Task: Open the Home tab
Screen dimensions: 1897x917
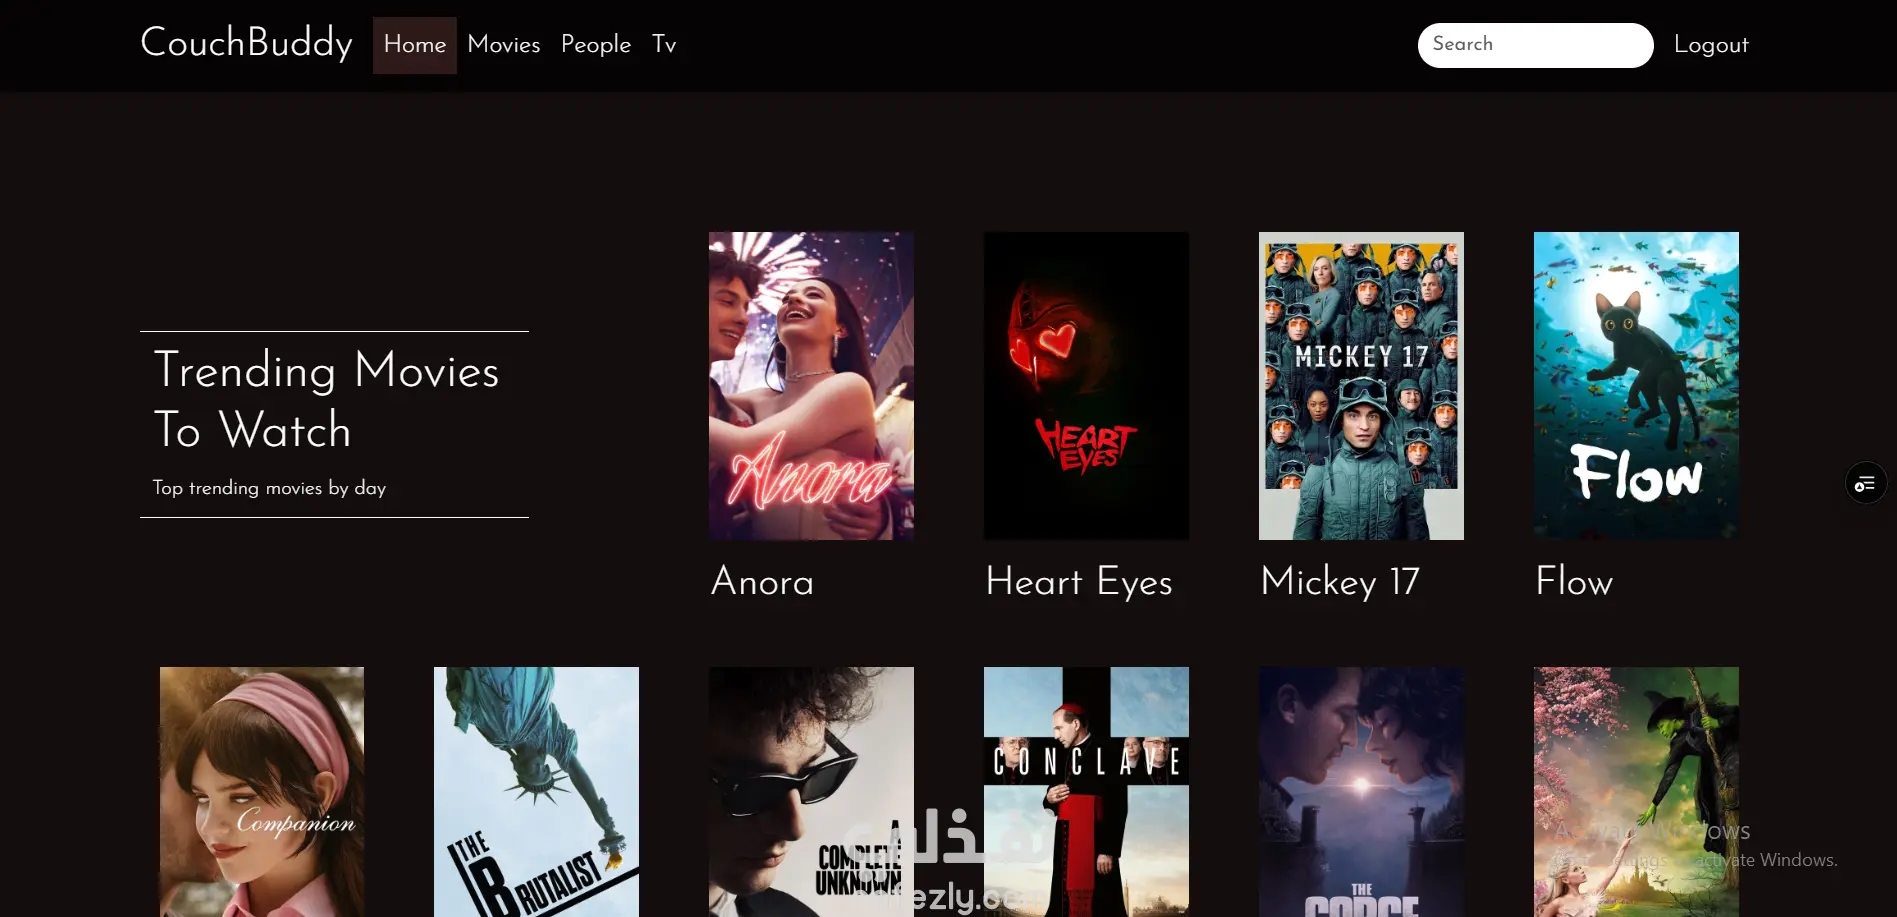Action: pyautogui.click(x=415, y=45)
